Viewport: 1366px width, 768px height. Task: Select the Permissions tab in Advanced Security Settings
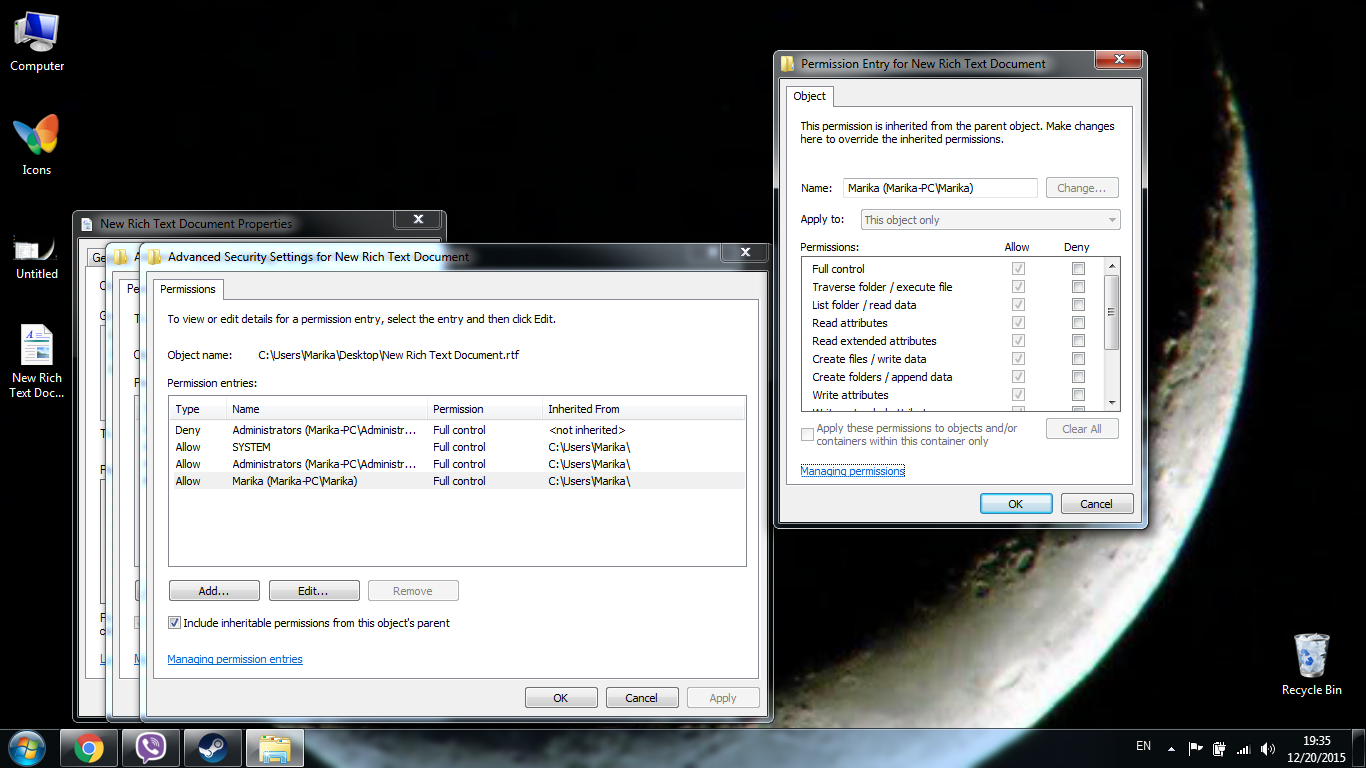click(188, 289)
